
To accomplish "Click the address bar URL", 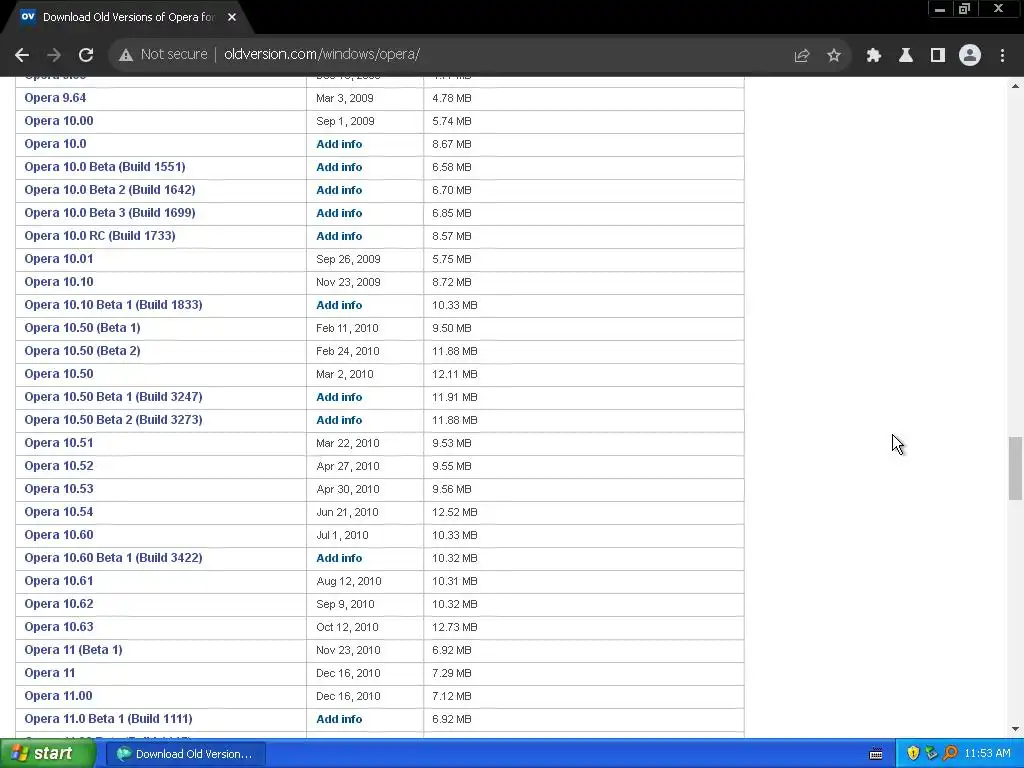I will (322, 54).
